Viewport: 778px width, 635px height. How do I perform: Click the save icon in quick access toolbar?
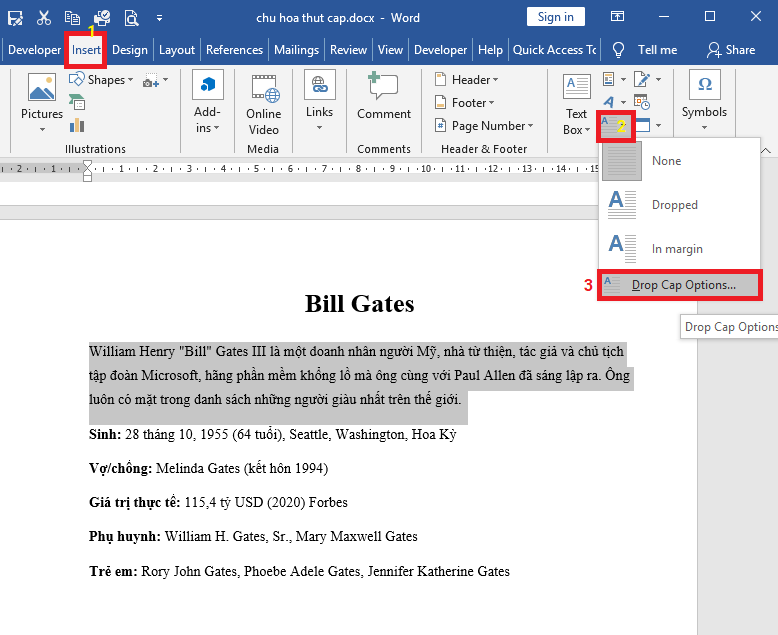point(15,18)
